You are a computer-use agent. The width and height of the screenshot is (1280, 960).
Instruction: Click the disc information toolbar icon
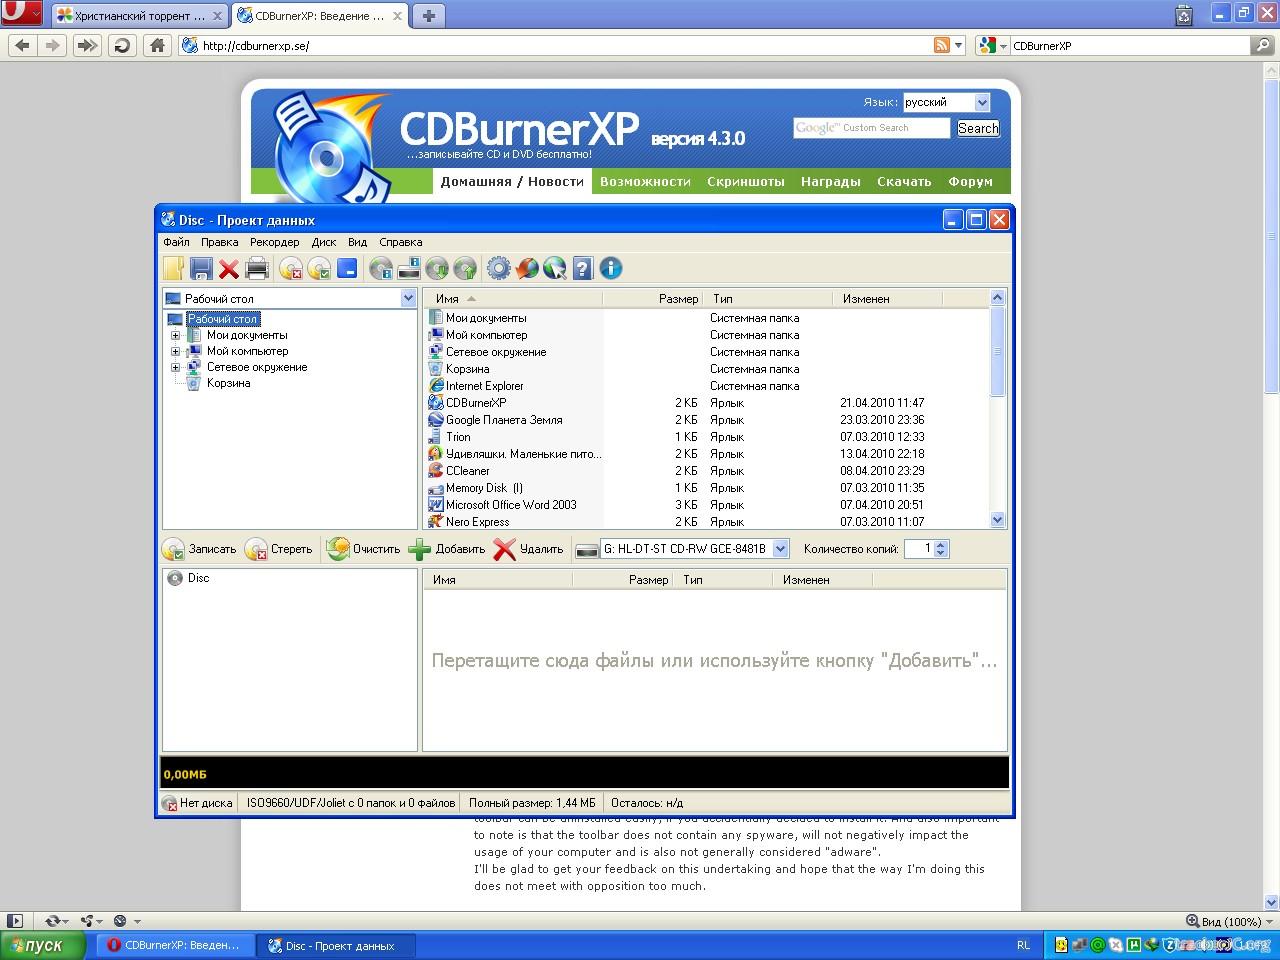click(x=381, y=268)
